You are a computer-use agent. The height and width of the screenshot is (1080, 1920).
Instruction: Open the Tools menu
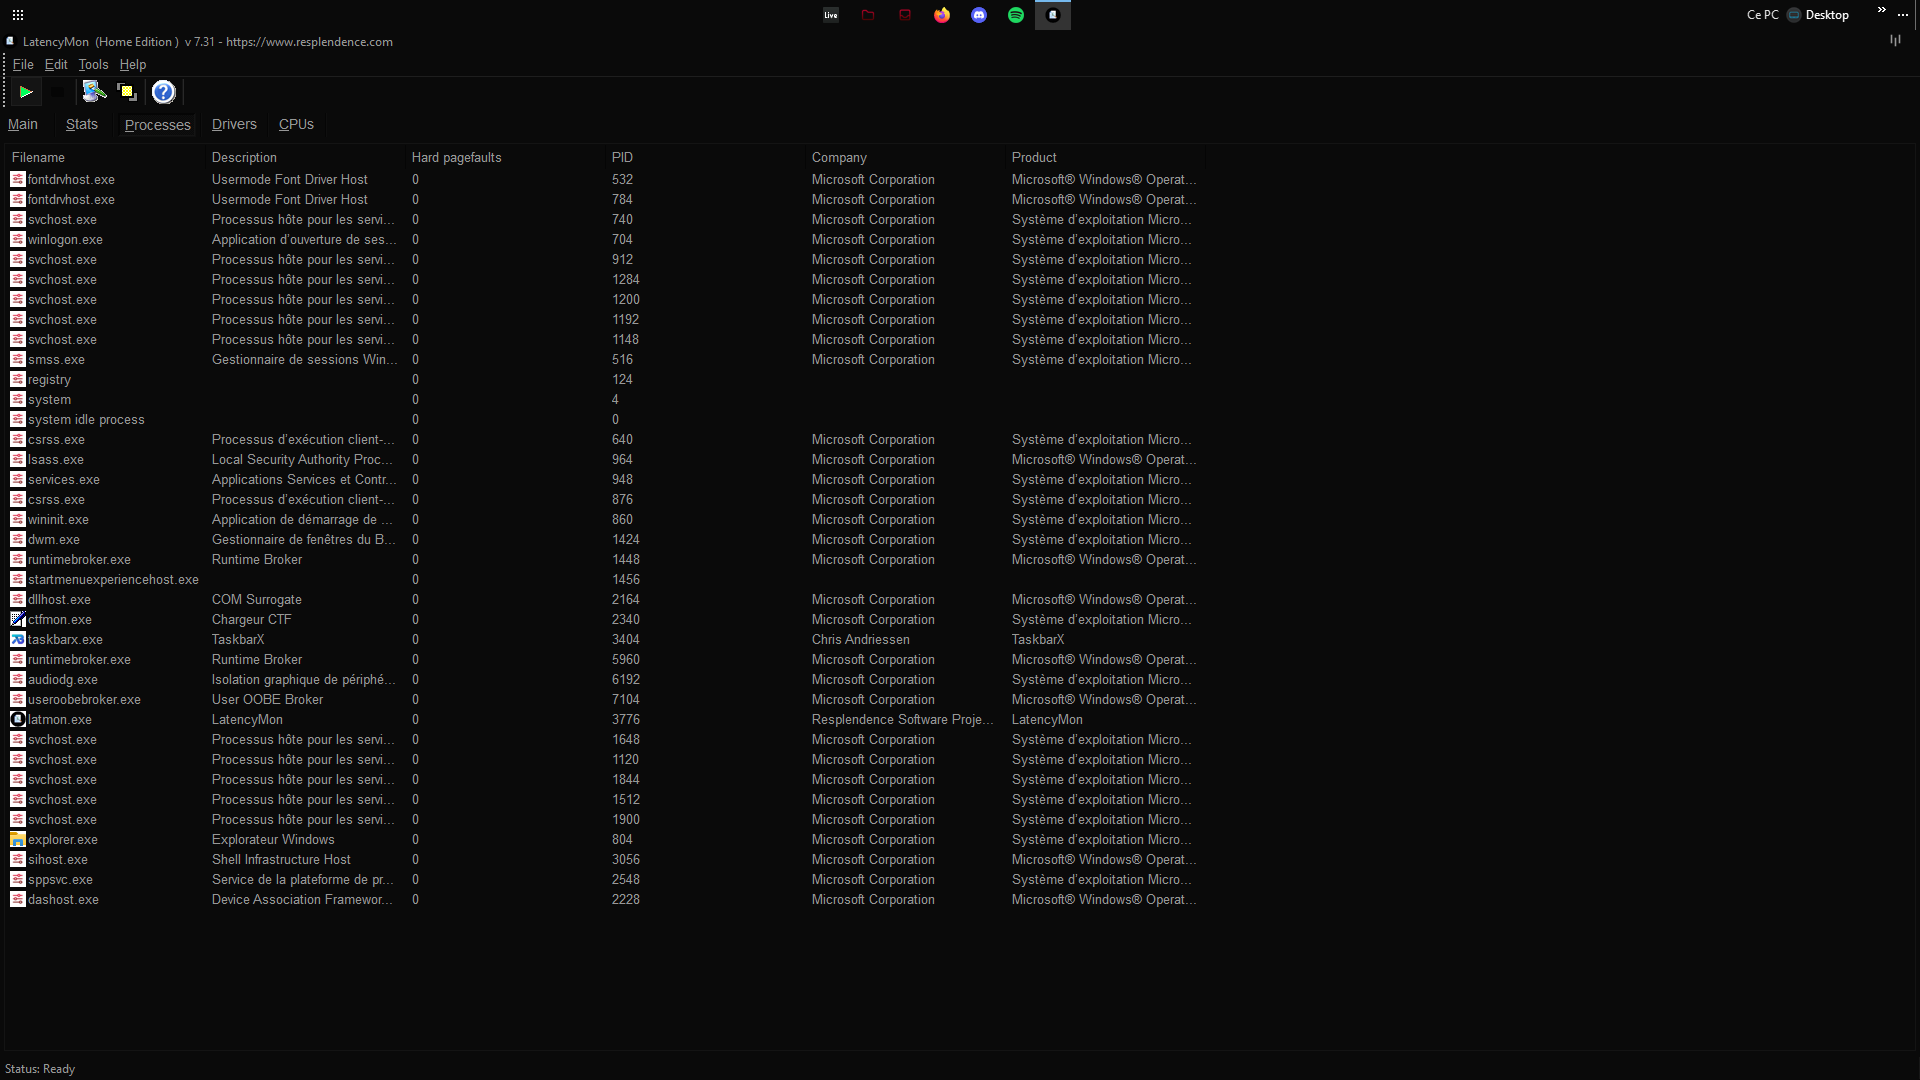(x=93, y=64)
